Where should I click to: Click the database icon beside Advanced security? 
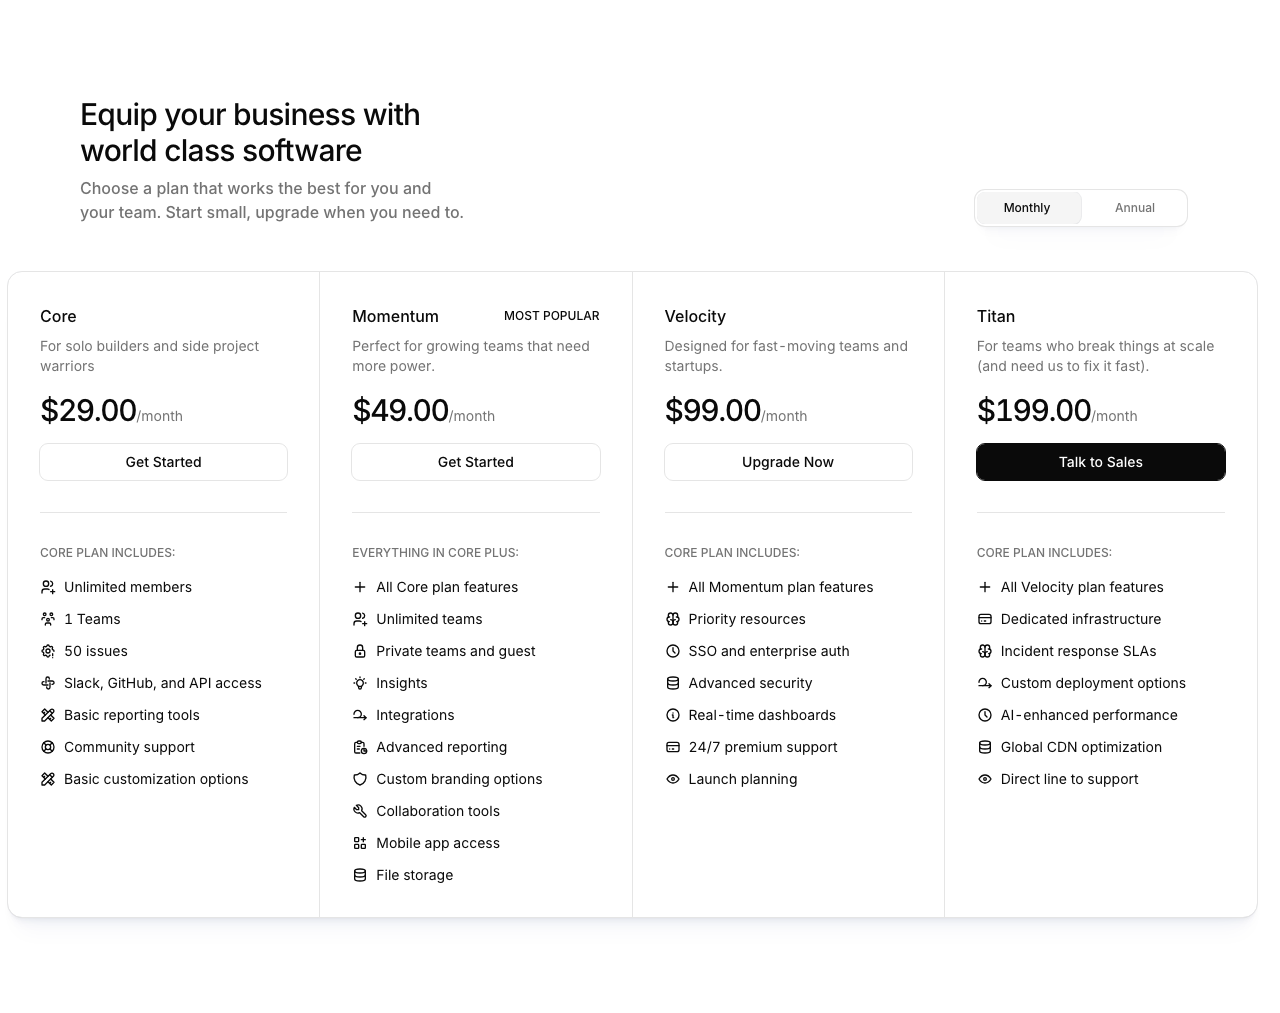[672, 683]
